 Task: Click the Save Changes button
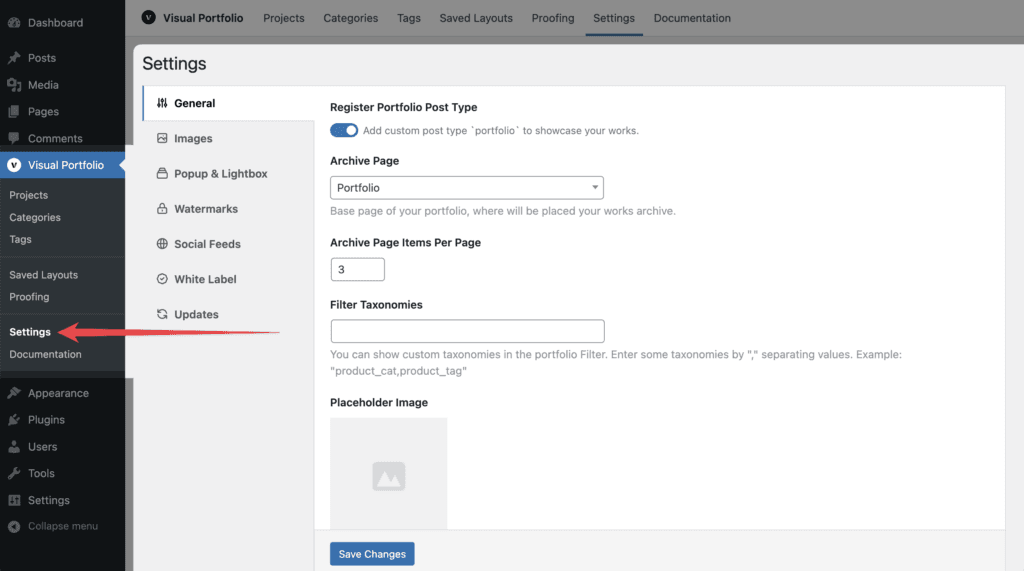coord(372,554)
